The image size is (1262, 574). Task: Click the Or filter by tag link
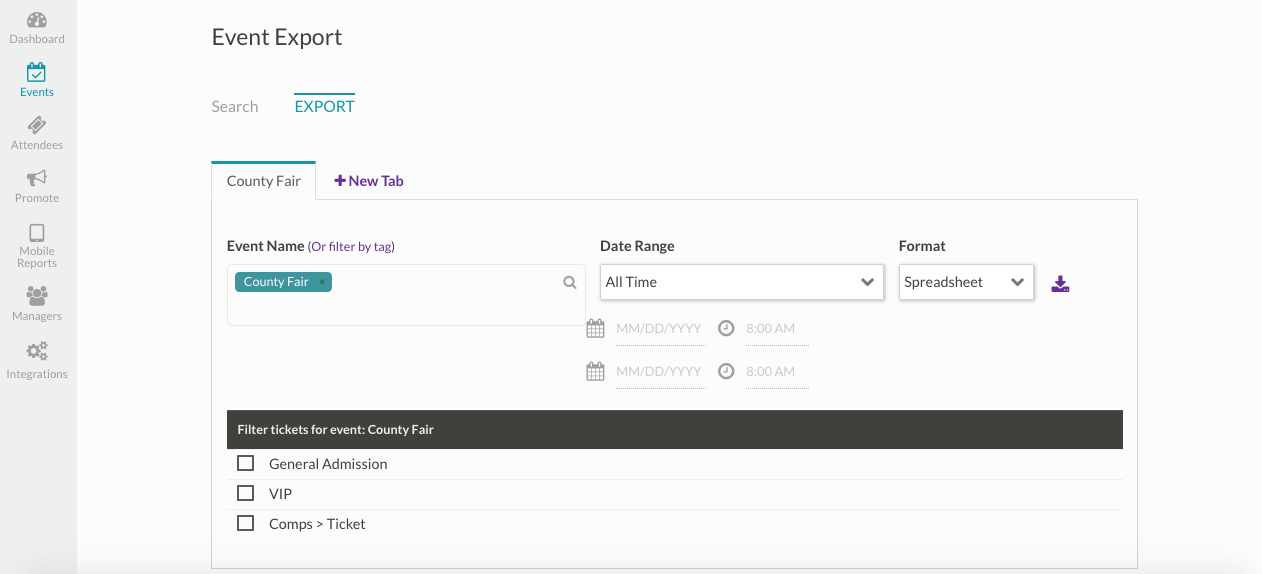pos(358,246)
